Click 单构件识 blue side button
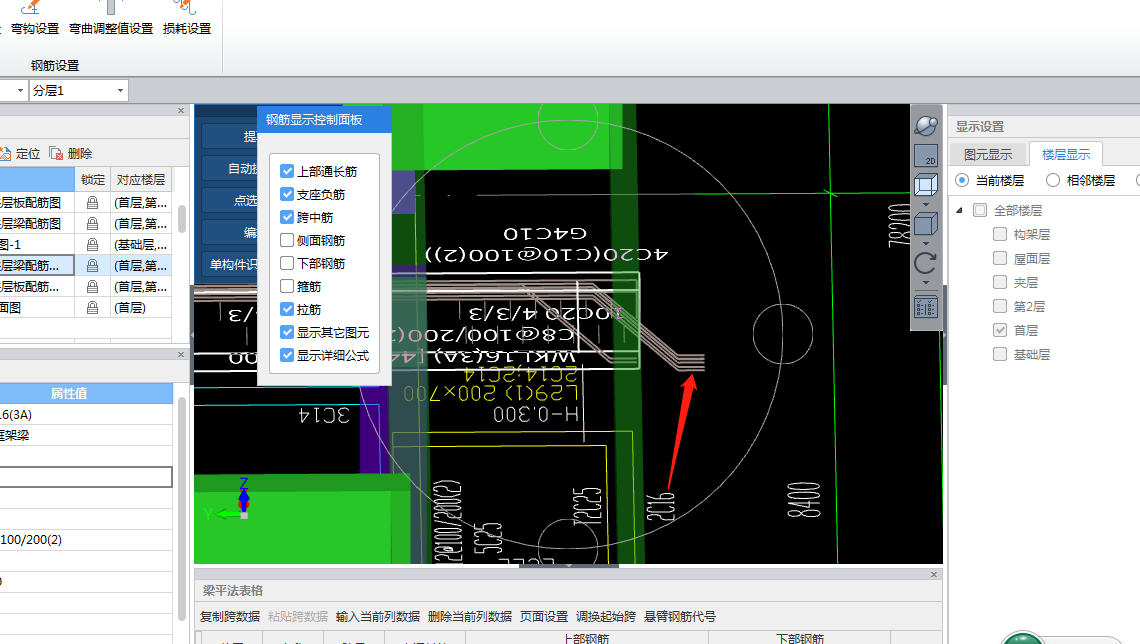Viewport: 1140px width, 644px height. point(230,265)
